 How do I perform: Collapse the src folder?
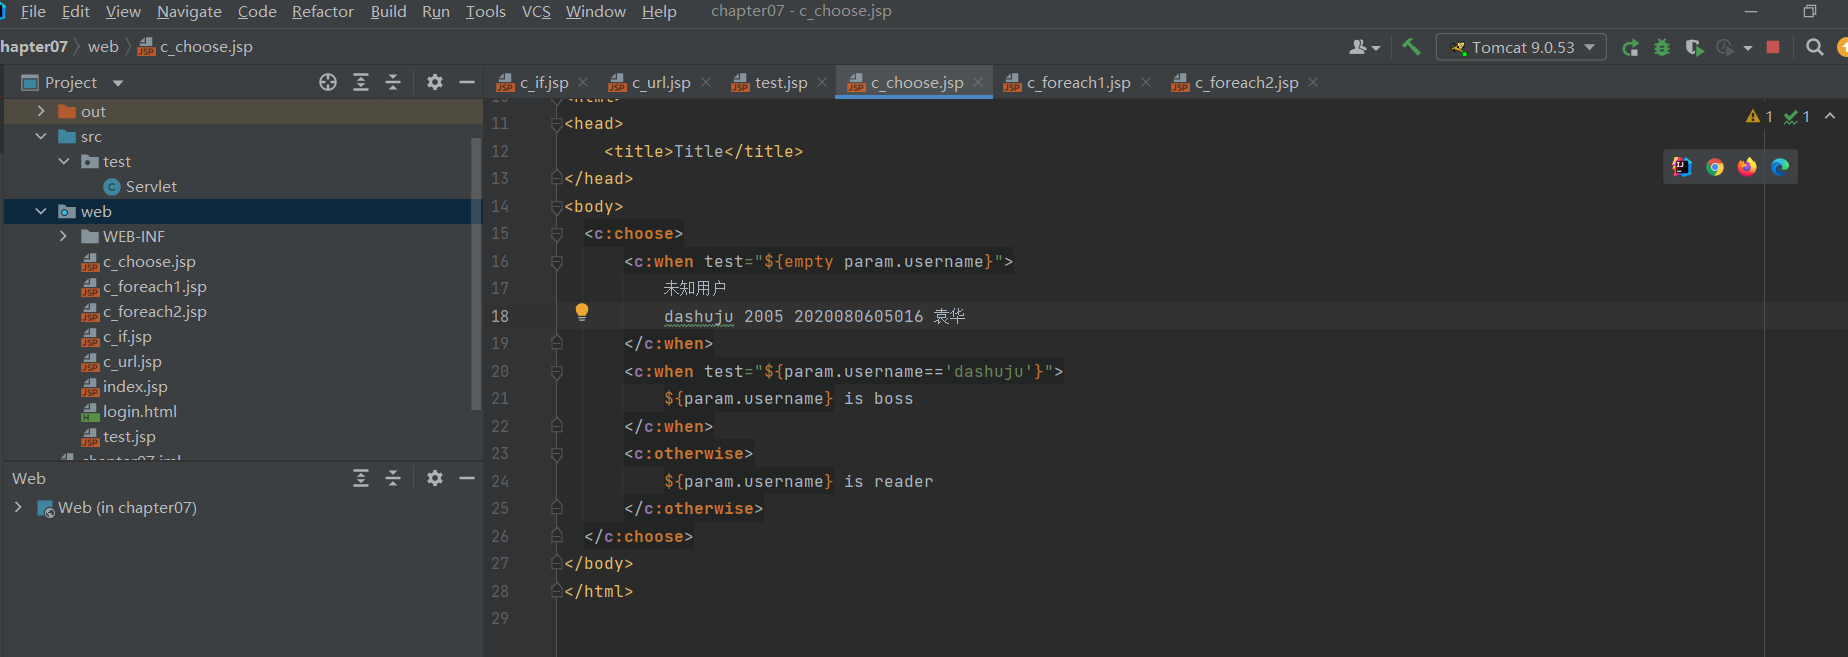41,136
